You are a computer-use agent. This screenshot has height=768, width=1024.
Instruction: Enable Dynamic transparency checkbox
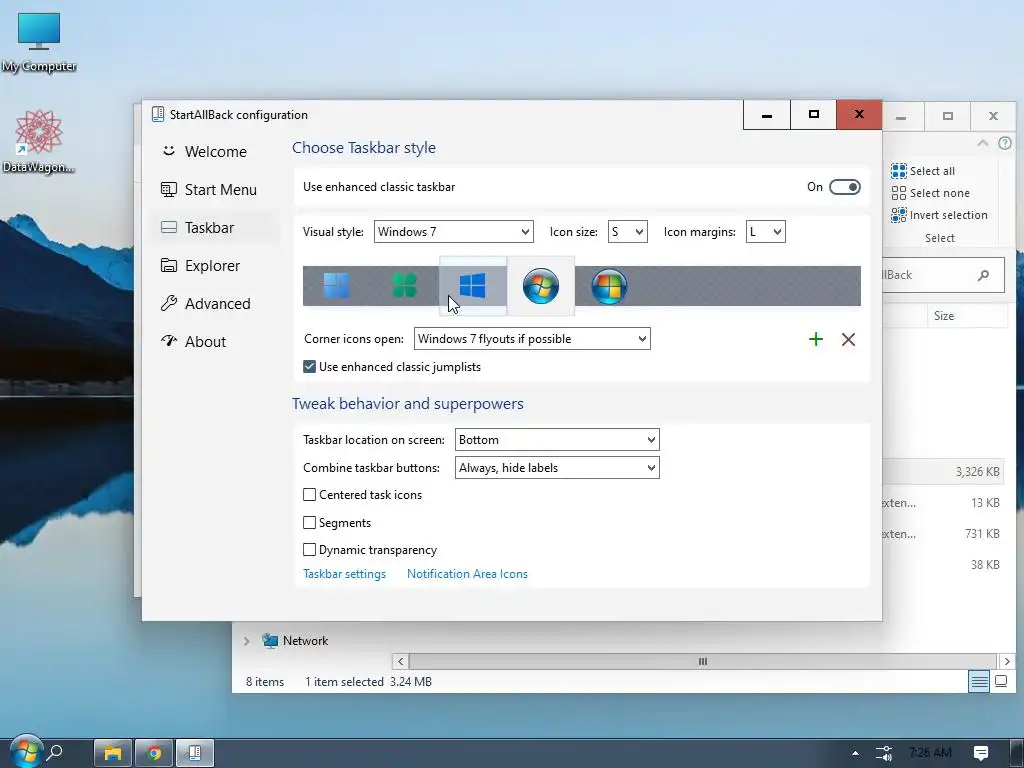(x=310, y=550)
